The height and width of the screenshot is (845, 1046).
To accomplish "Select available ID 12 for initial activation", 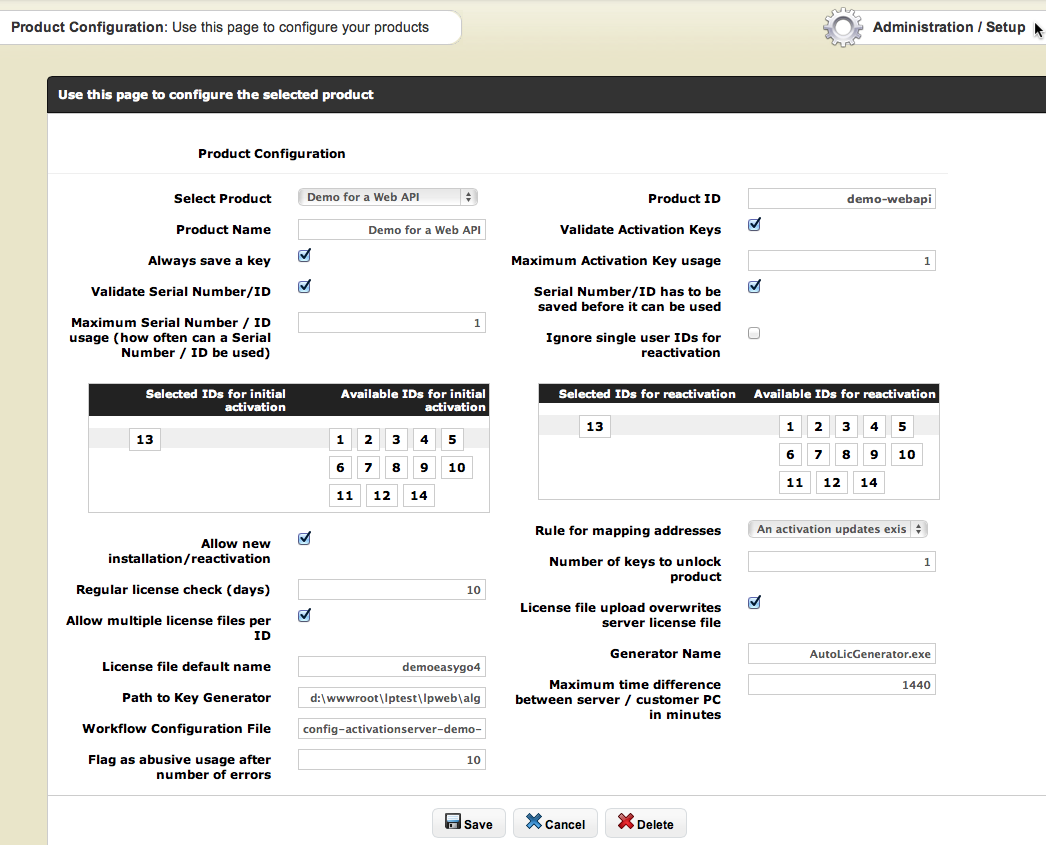I will (382, 496).
